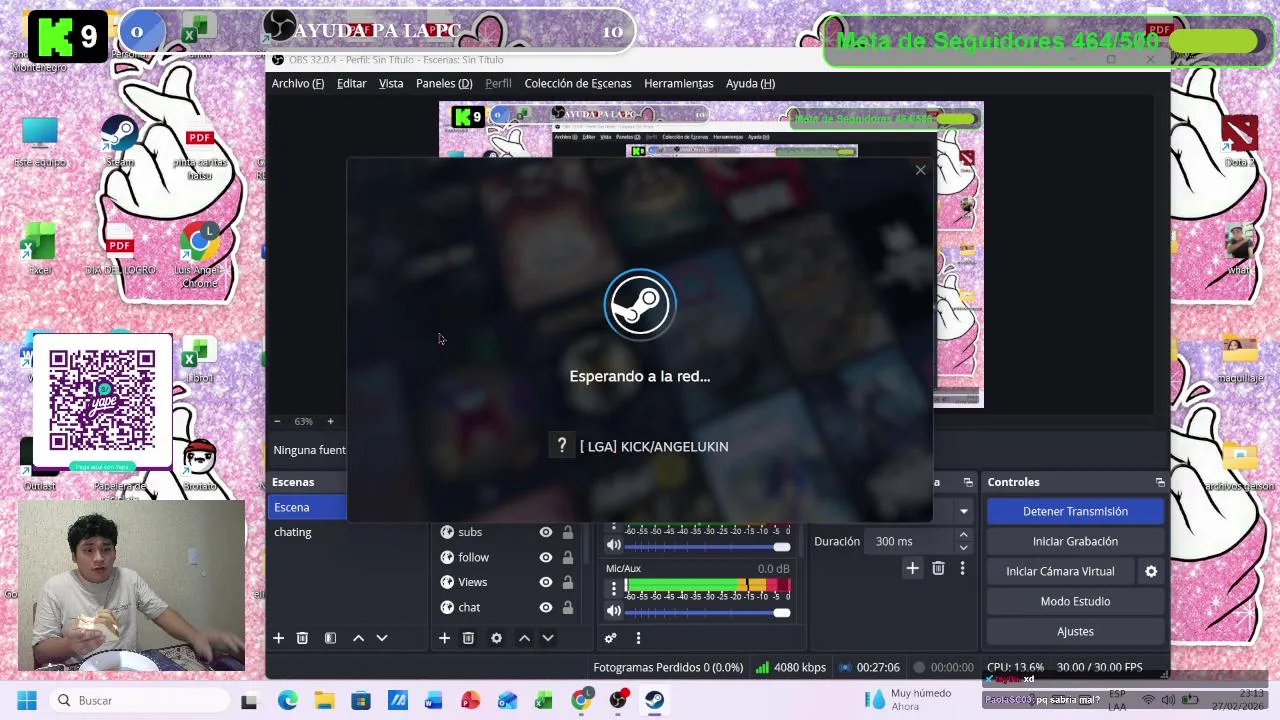Open the Archivo menu in OBS
Screen dimensions: 1280x720
[298, 83]
